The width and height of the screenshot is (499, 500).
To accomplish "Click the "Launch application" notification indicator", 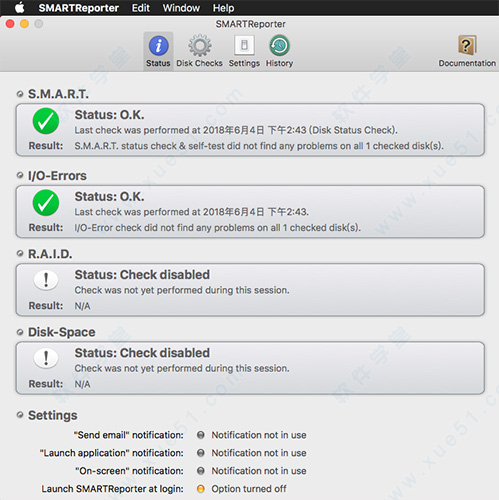I will tap(201, 453).
